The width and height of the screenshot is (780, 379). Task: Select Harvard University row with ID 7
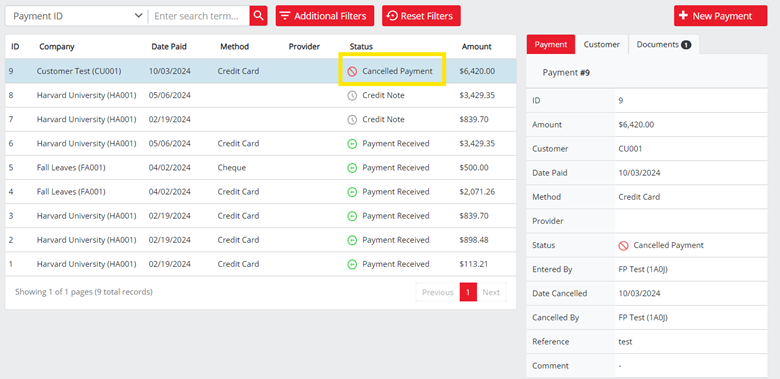[x=261, y=119]
